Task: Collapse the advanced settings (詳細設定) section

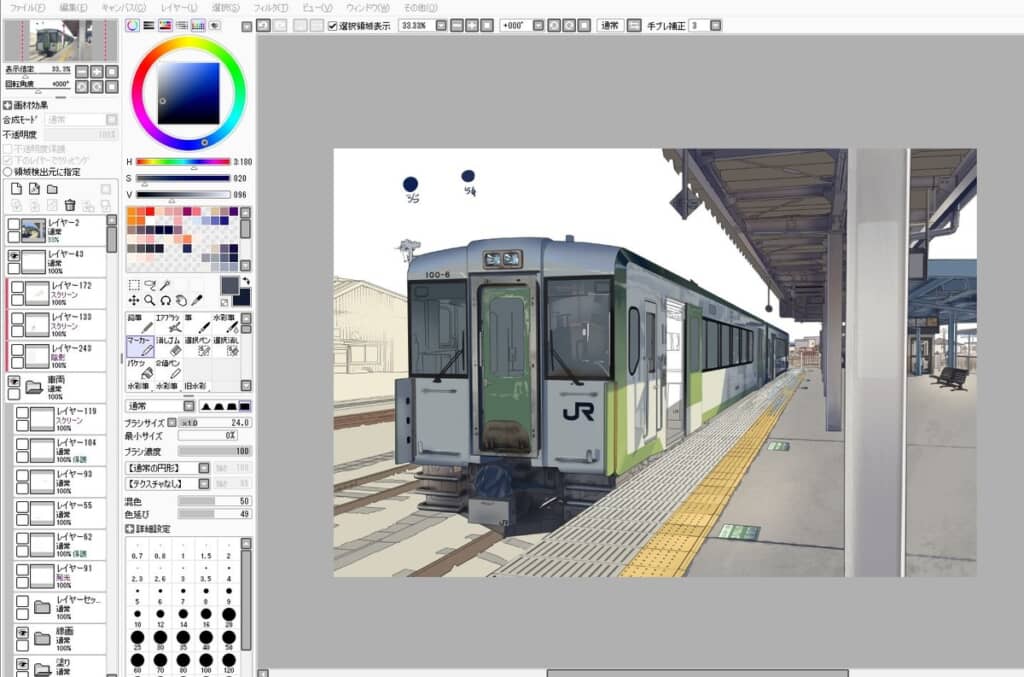Action: [129, 529]
